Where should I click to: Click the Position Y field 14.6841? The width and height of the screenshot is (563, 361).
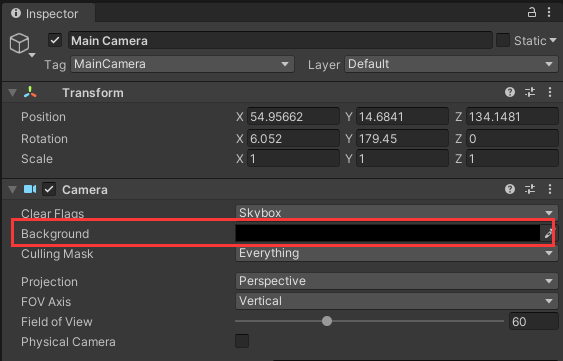[402, 116]
